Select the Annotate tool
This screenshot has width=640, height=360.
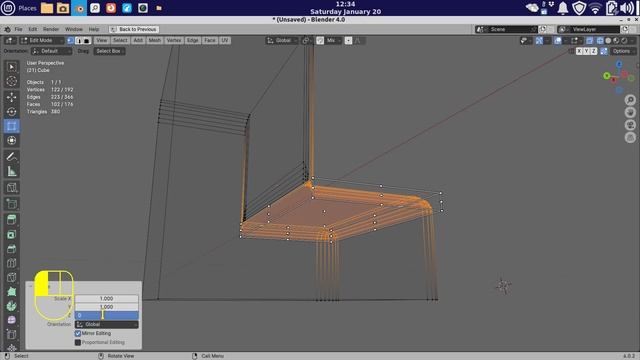pyautogui.click(x=11, y=156)
